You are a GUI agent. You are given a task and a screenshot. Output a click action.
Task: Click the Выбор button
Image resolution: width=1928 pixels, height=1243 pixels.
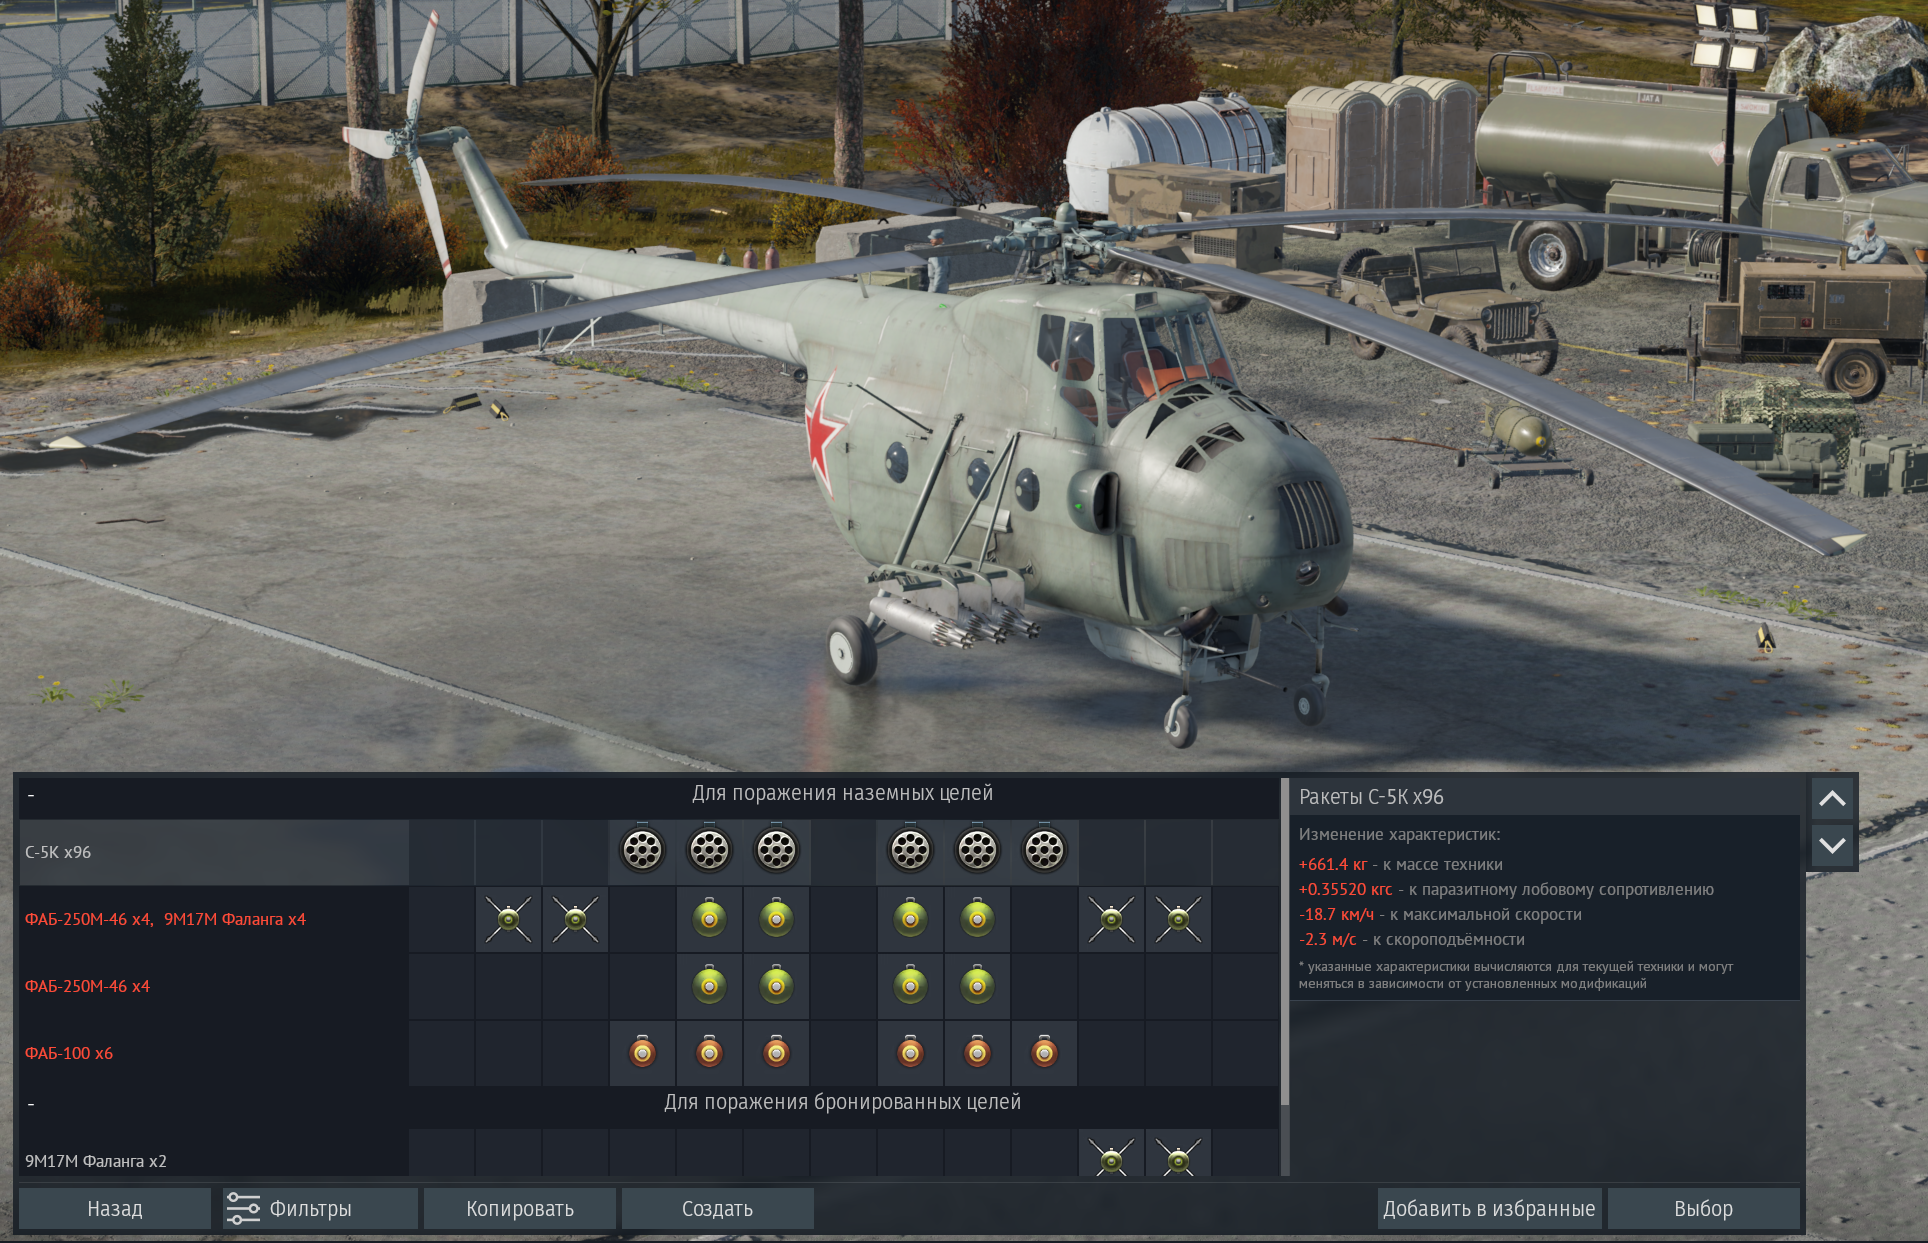click(1703, 1208)
